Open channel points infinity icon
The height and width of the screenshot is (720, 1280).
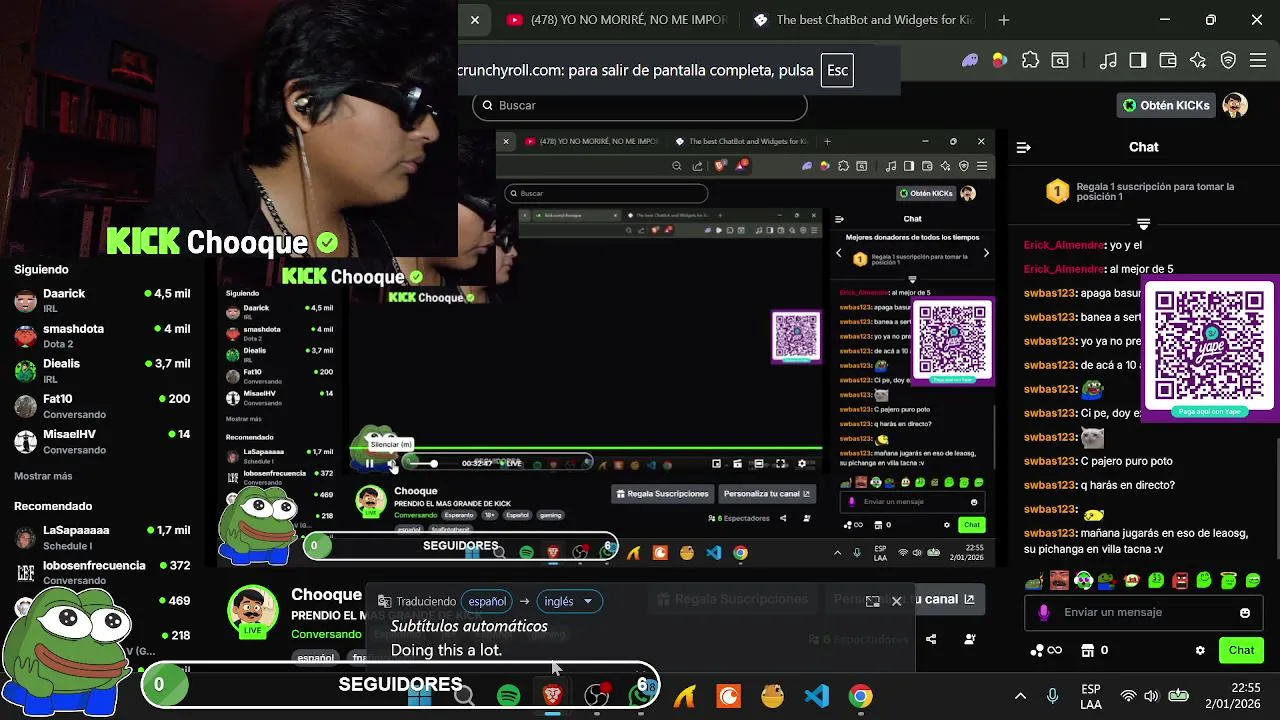coord(1046,650)
